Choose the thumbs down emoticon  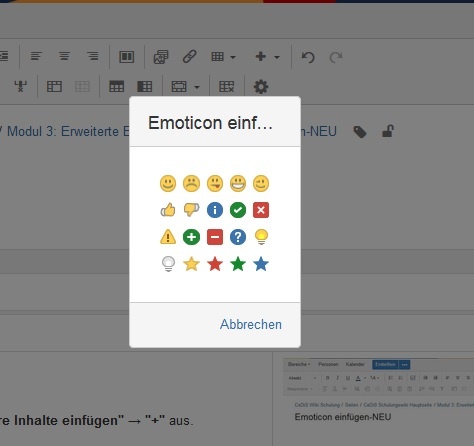pyautogui.click(x=191, y=210)
